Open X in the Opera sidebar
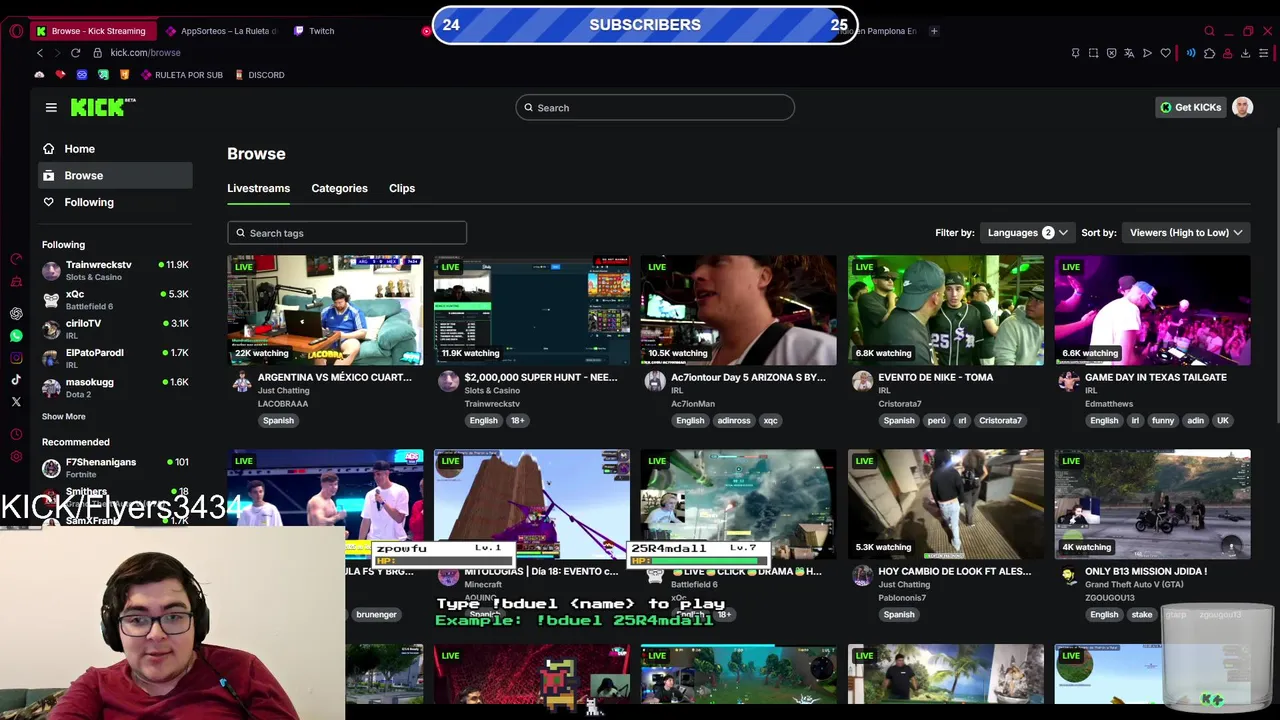Screen dimensions: 1280x720 (x=16, y=402)
